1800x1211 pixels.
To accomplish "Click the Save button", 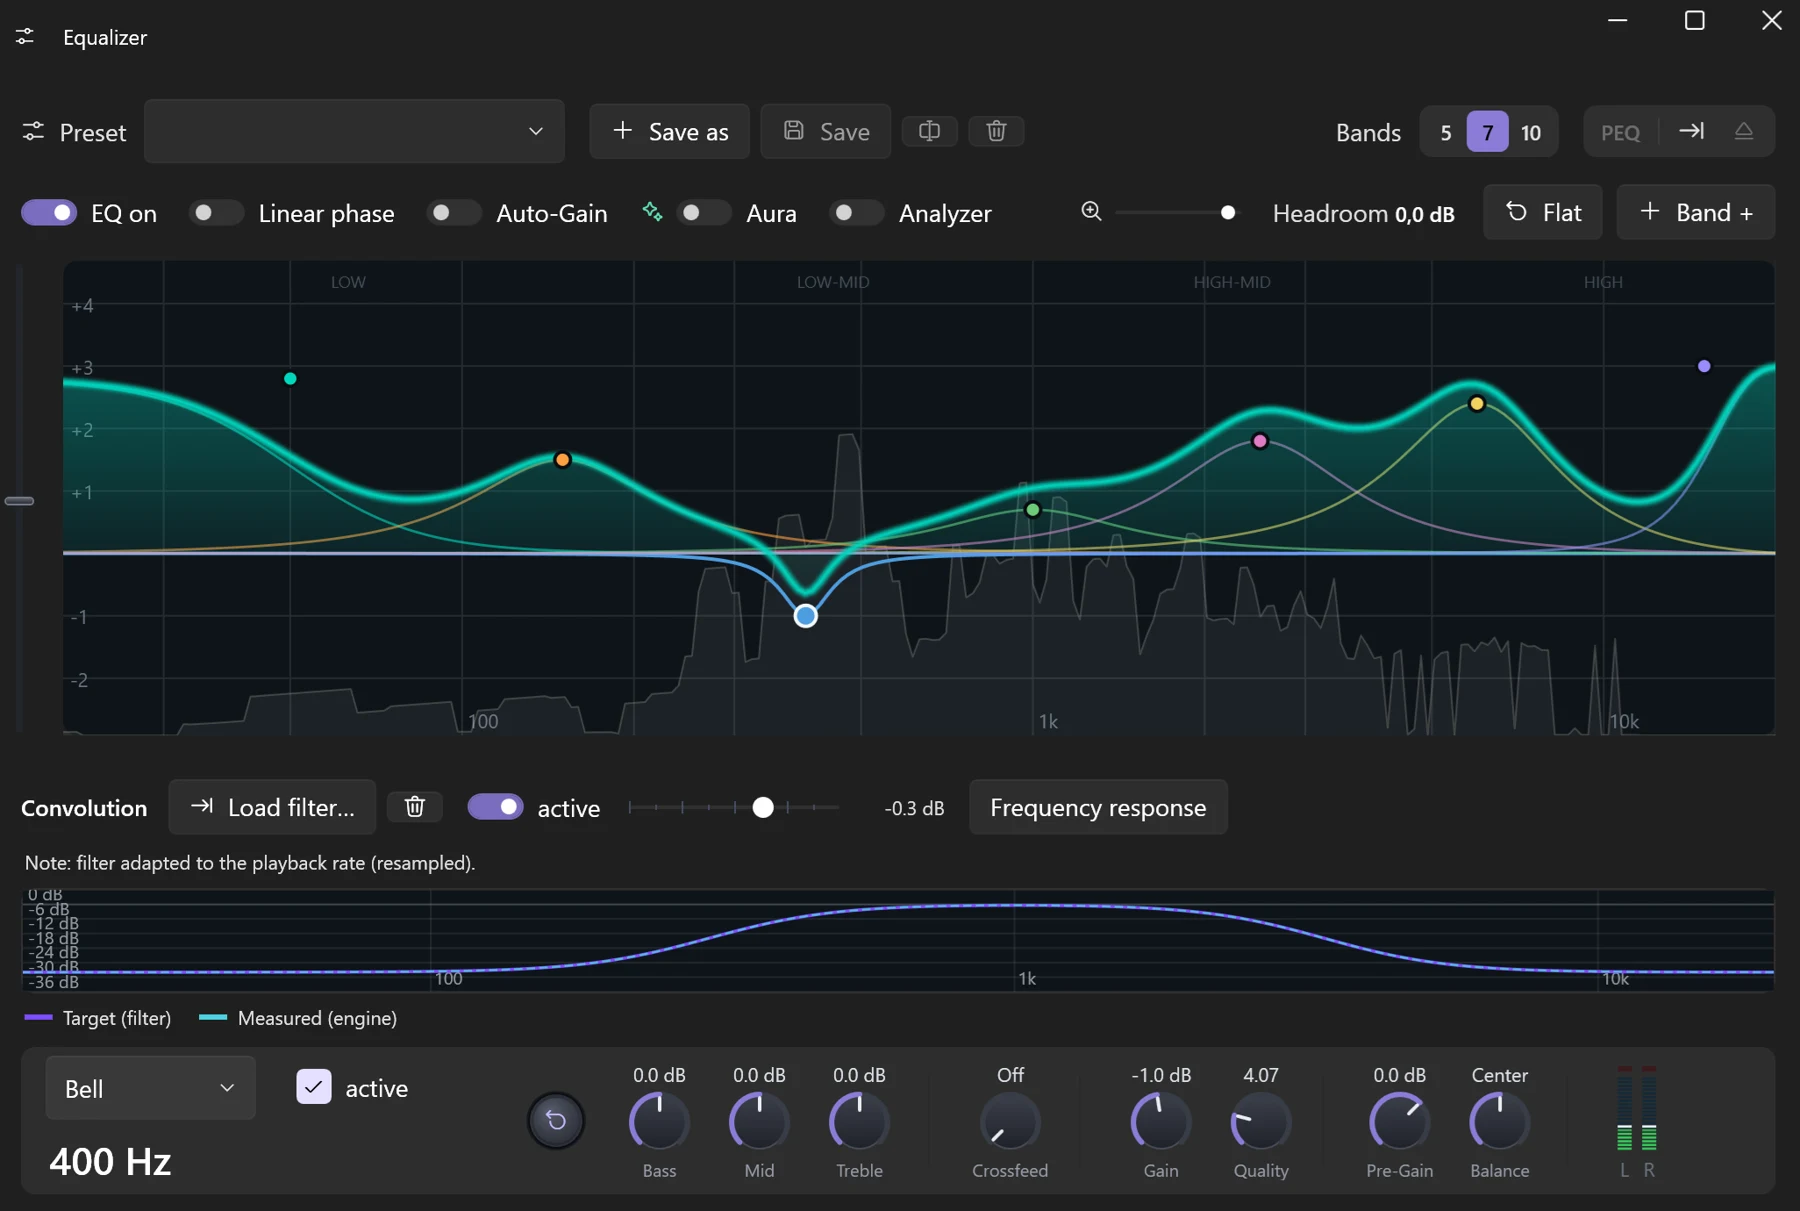I will [826, 131].
